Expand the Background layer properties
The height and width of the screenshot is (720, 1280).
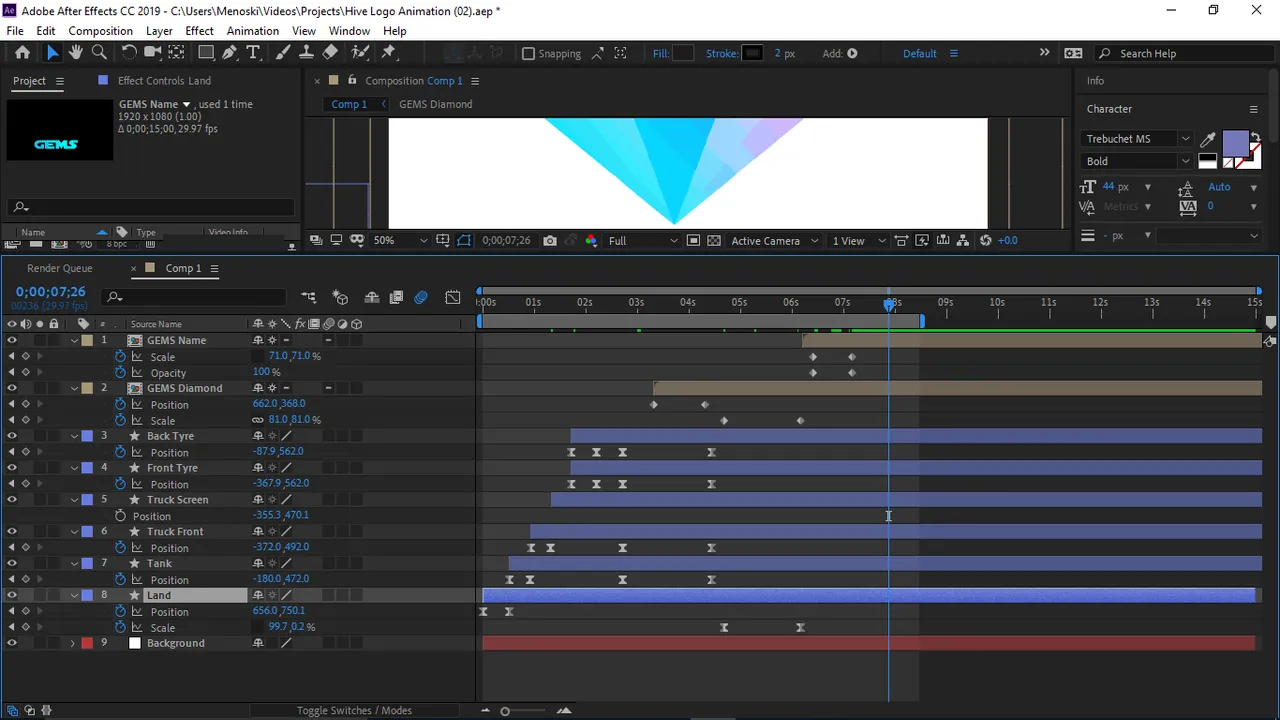click(x=73, y=643)
